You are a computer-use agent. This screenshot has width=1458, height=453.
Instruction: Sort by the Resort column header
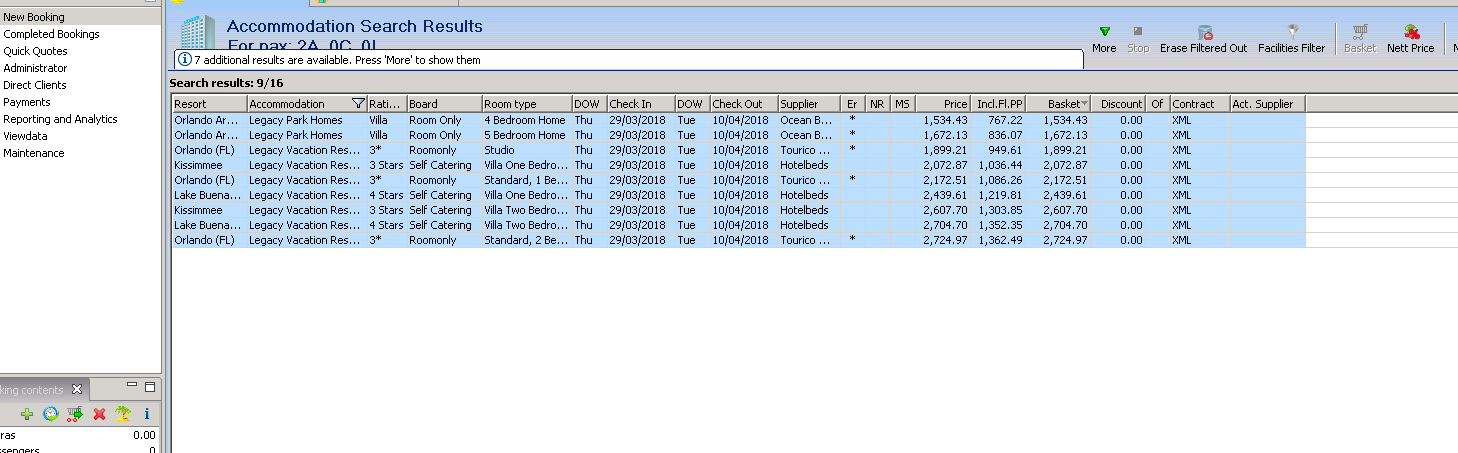pos(209,104)
